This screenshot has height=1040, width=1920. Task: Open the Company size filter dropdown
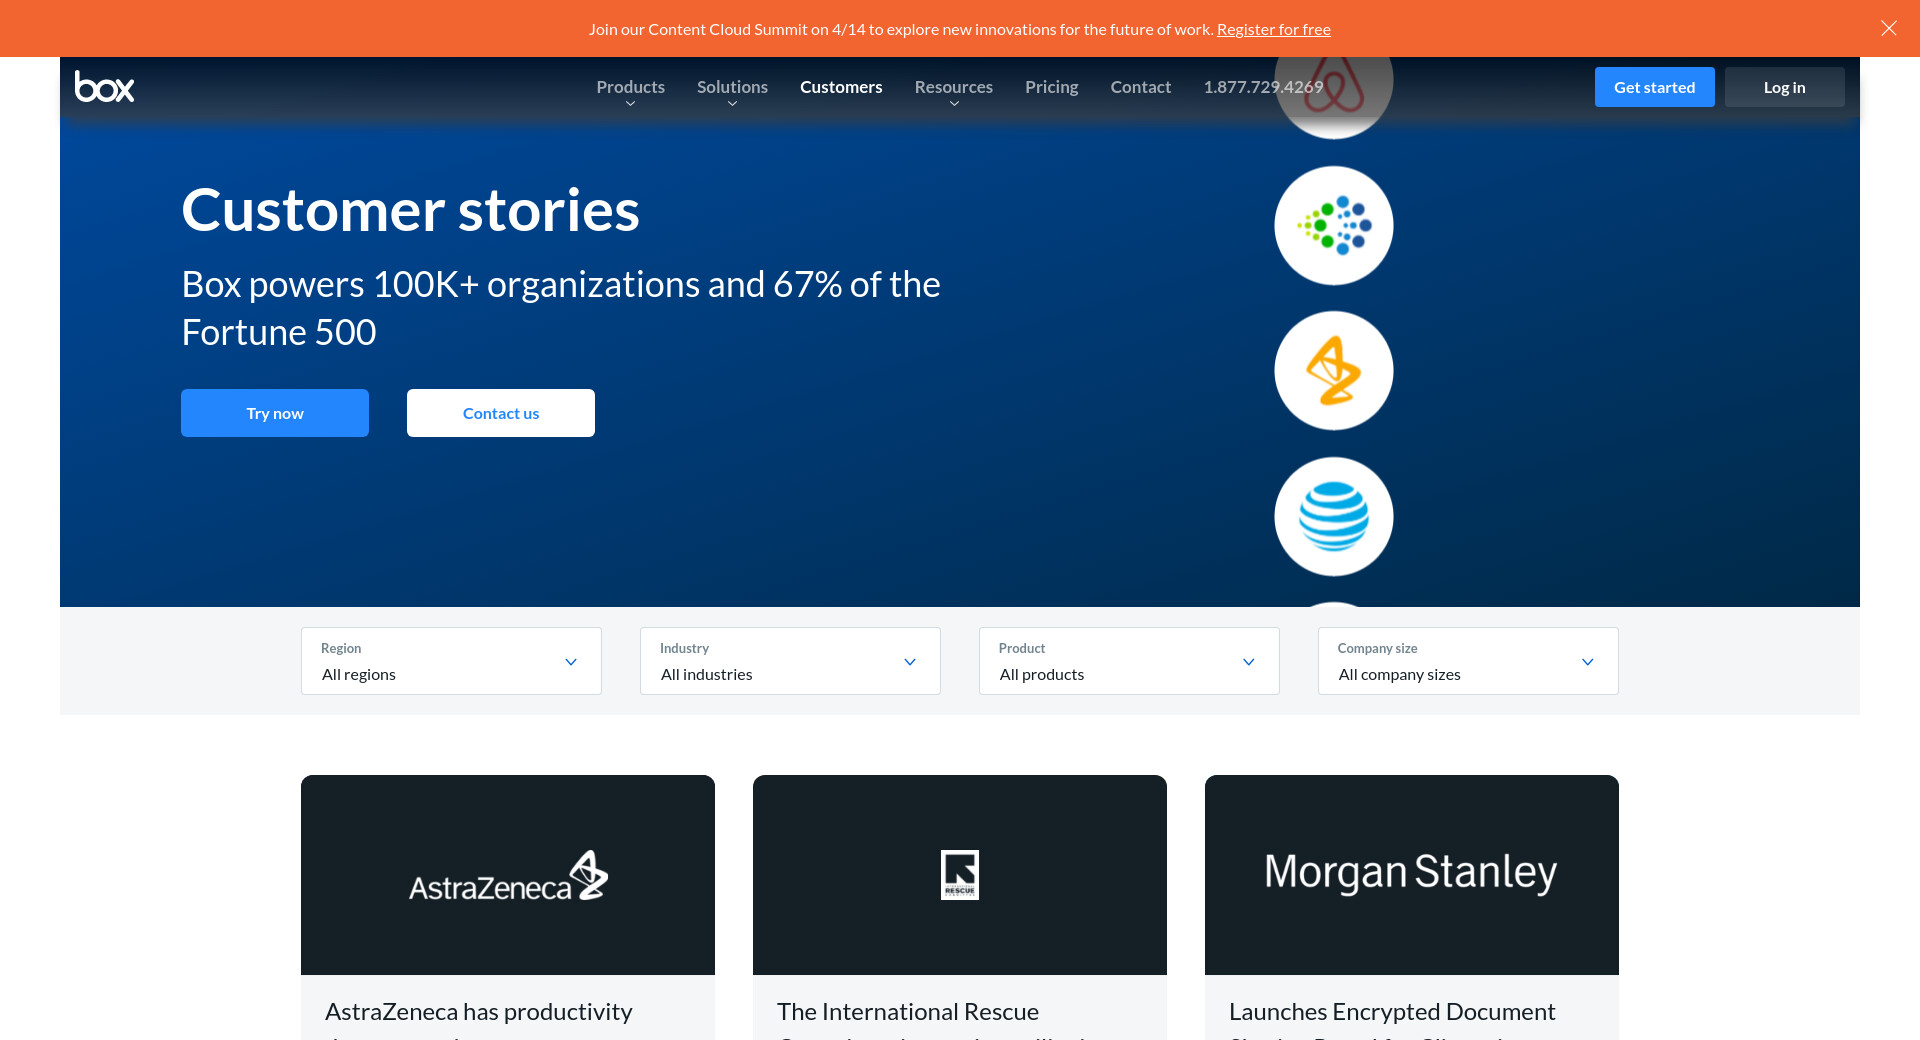(x=1467, y=661)
